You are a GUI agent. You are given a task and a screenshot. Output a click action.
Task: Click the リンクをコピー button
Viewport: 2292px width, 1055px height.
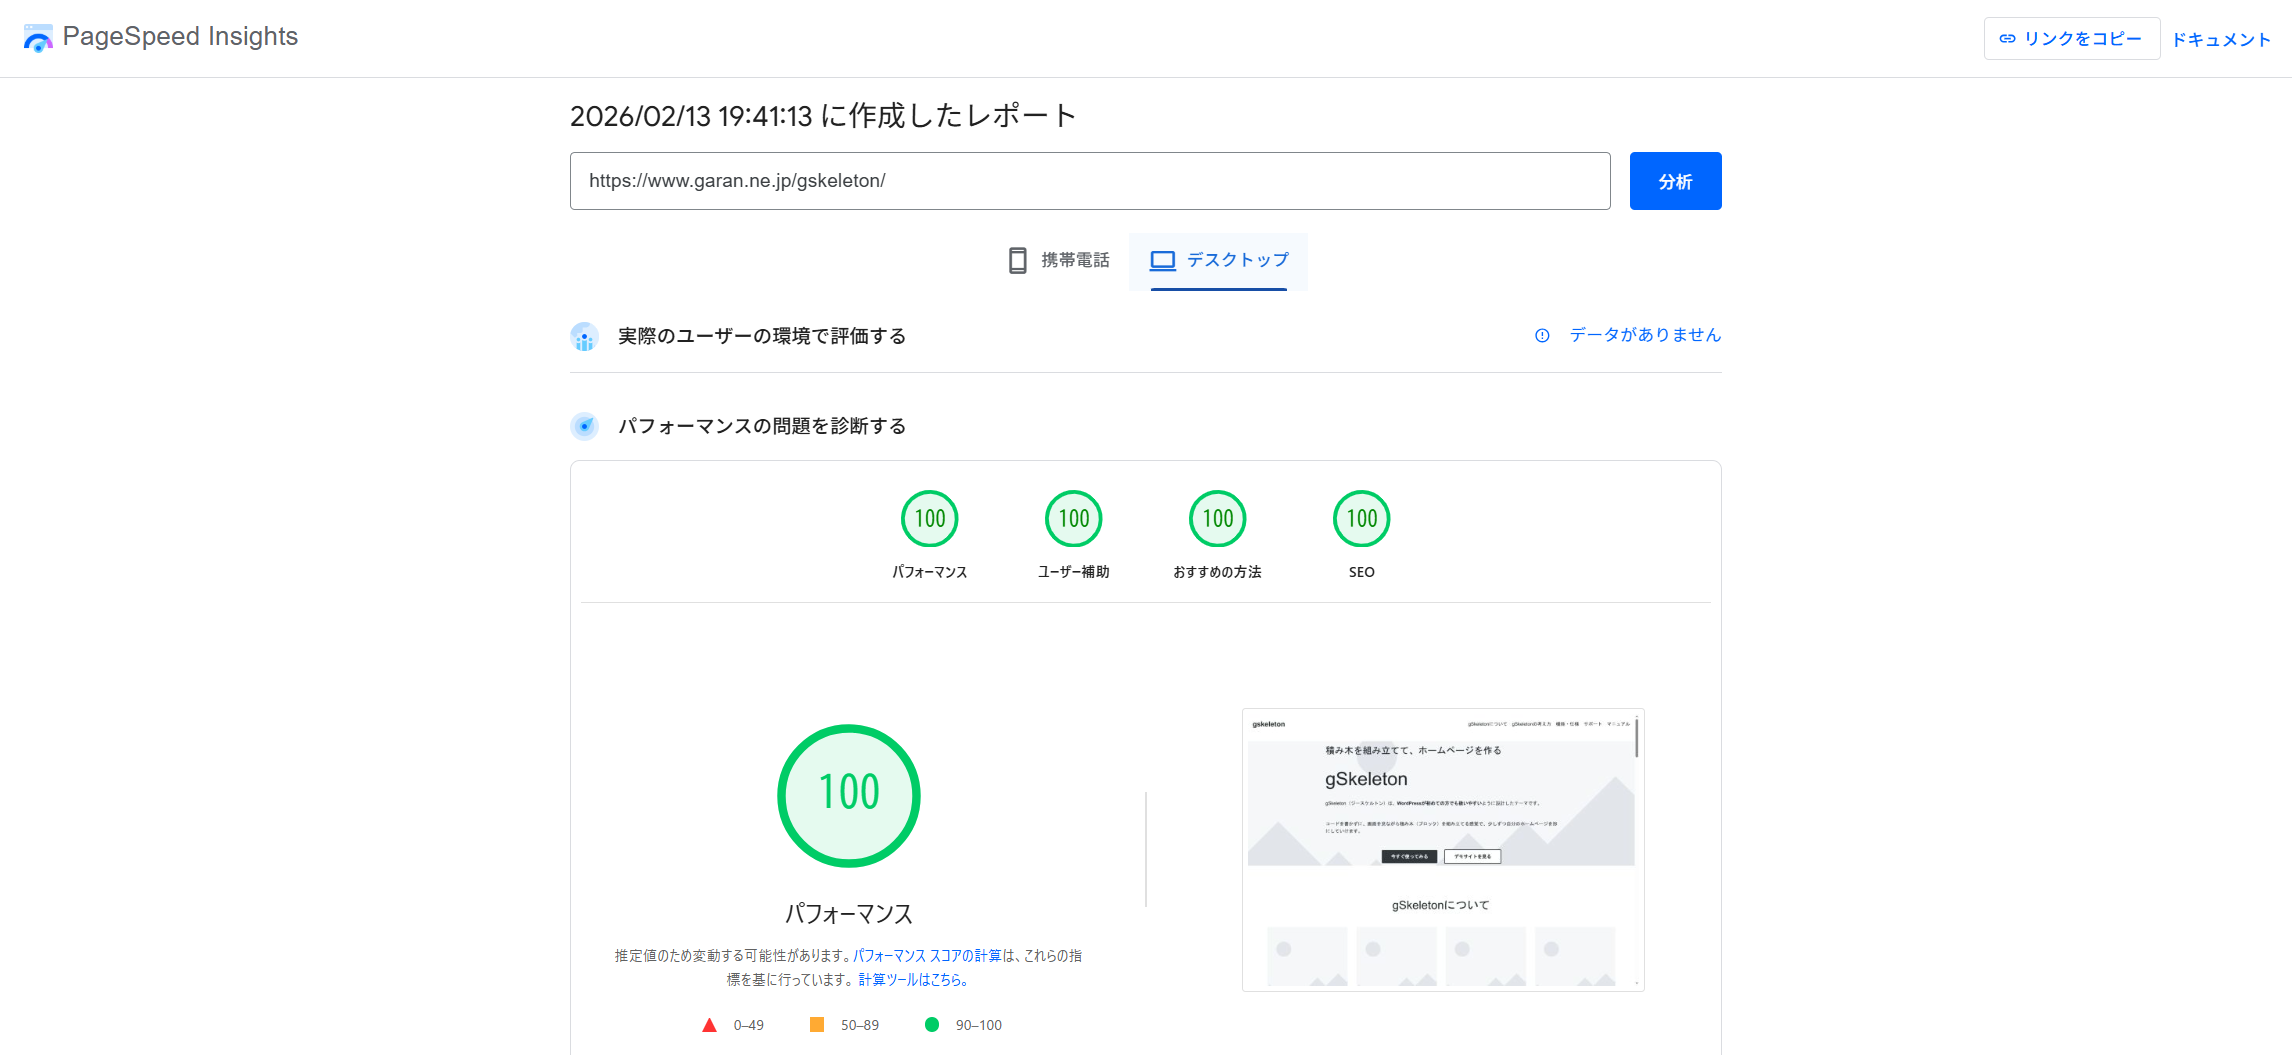[2071, 39]
